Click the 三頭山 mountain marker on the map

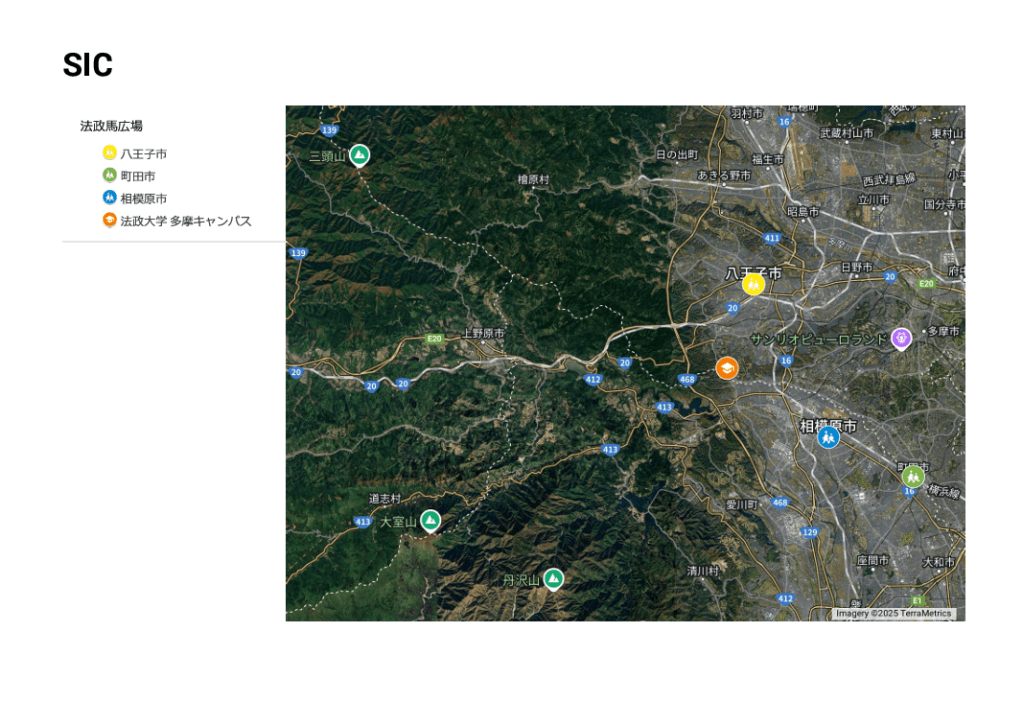pos(359,155)
